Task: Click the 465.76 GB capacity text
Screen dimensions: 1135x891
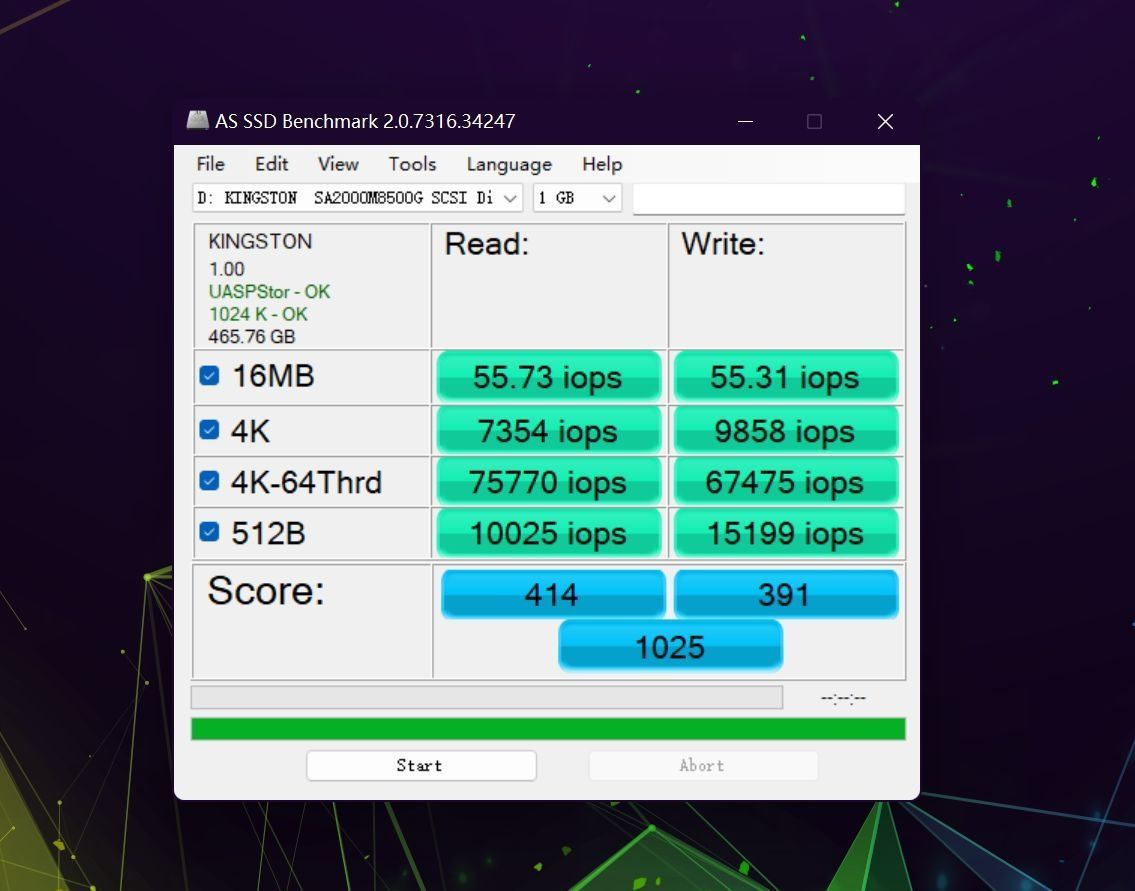Action: [x=252, y=337]
